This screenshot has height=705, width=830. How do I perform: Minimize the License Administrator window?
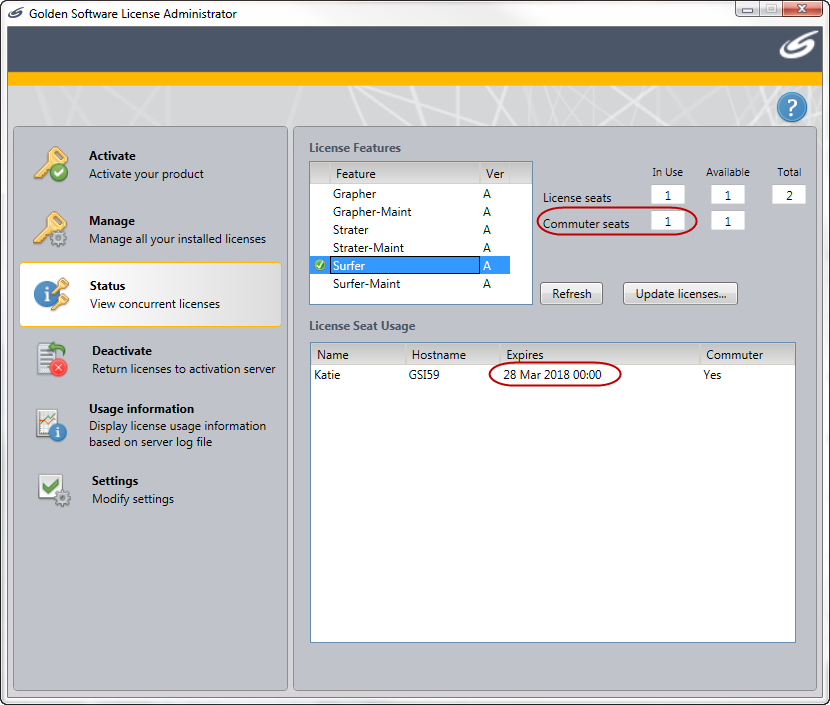(x=747, y=9)
